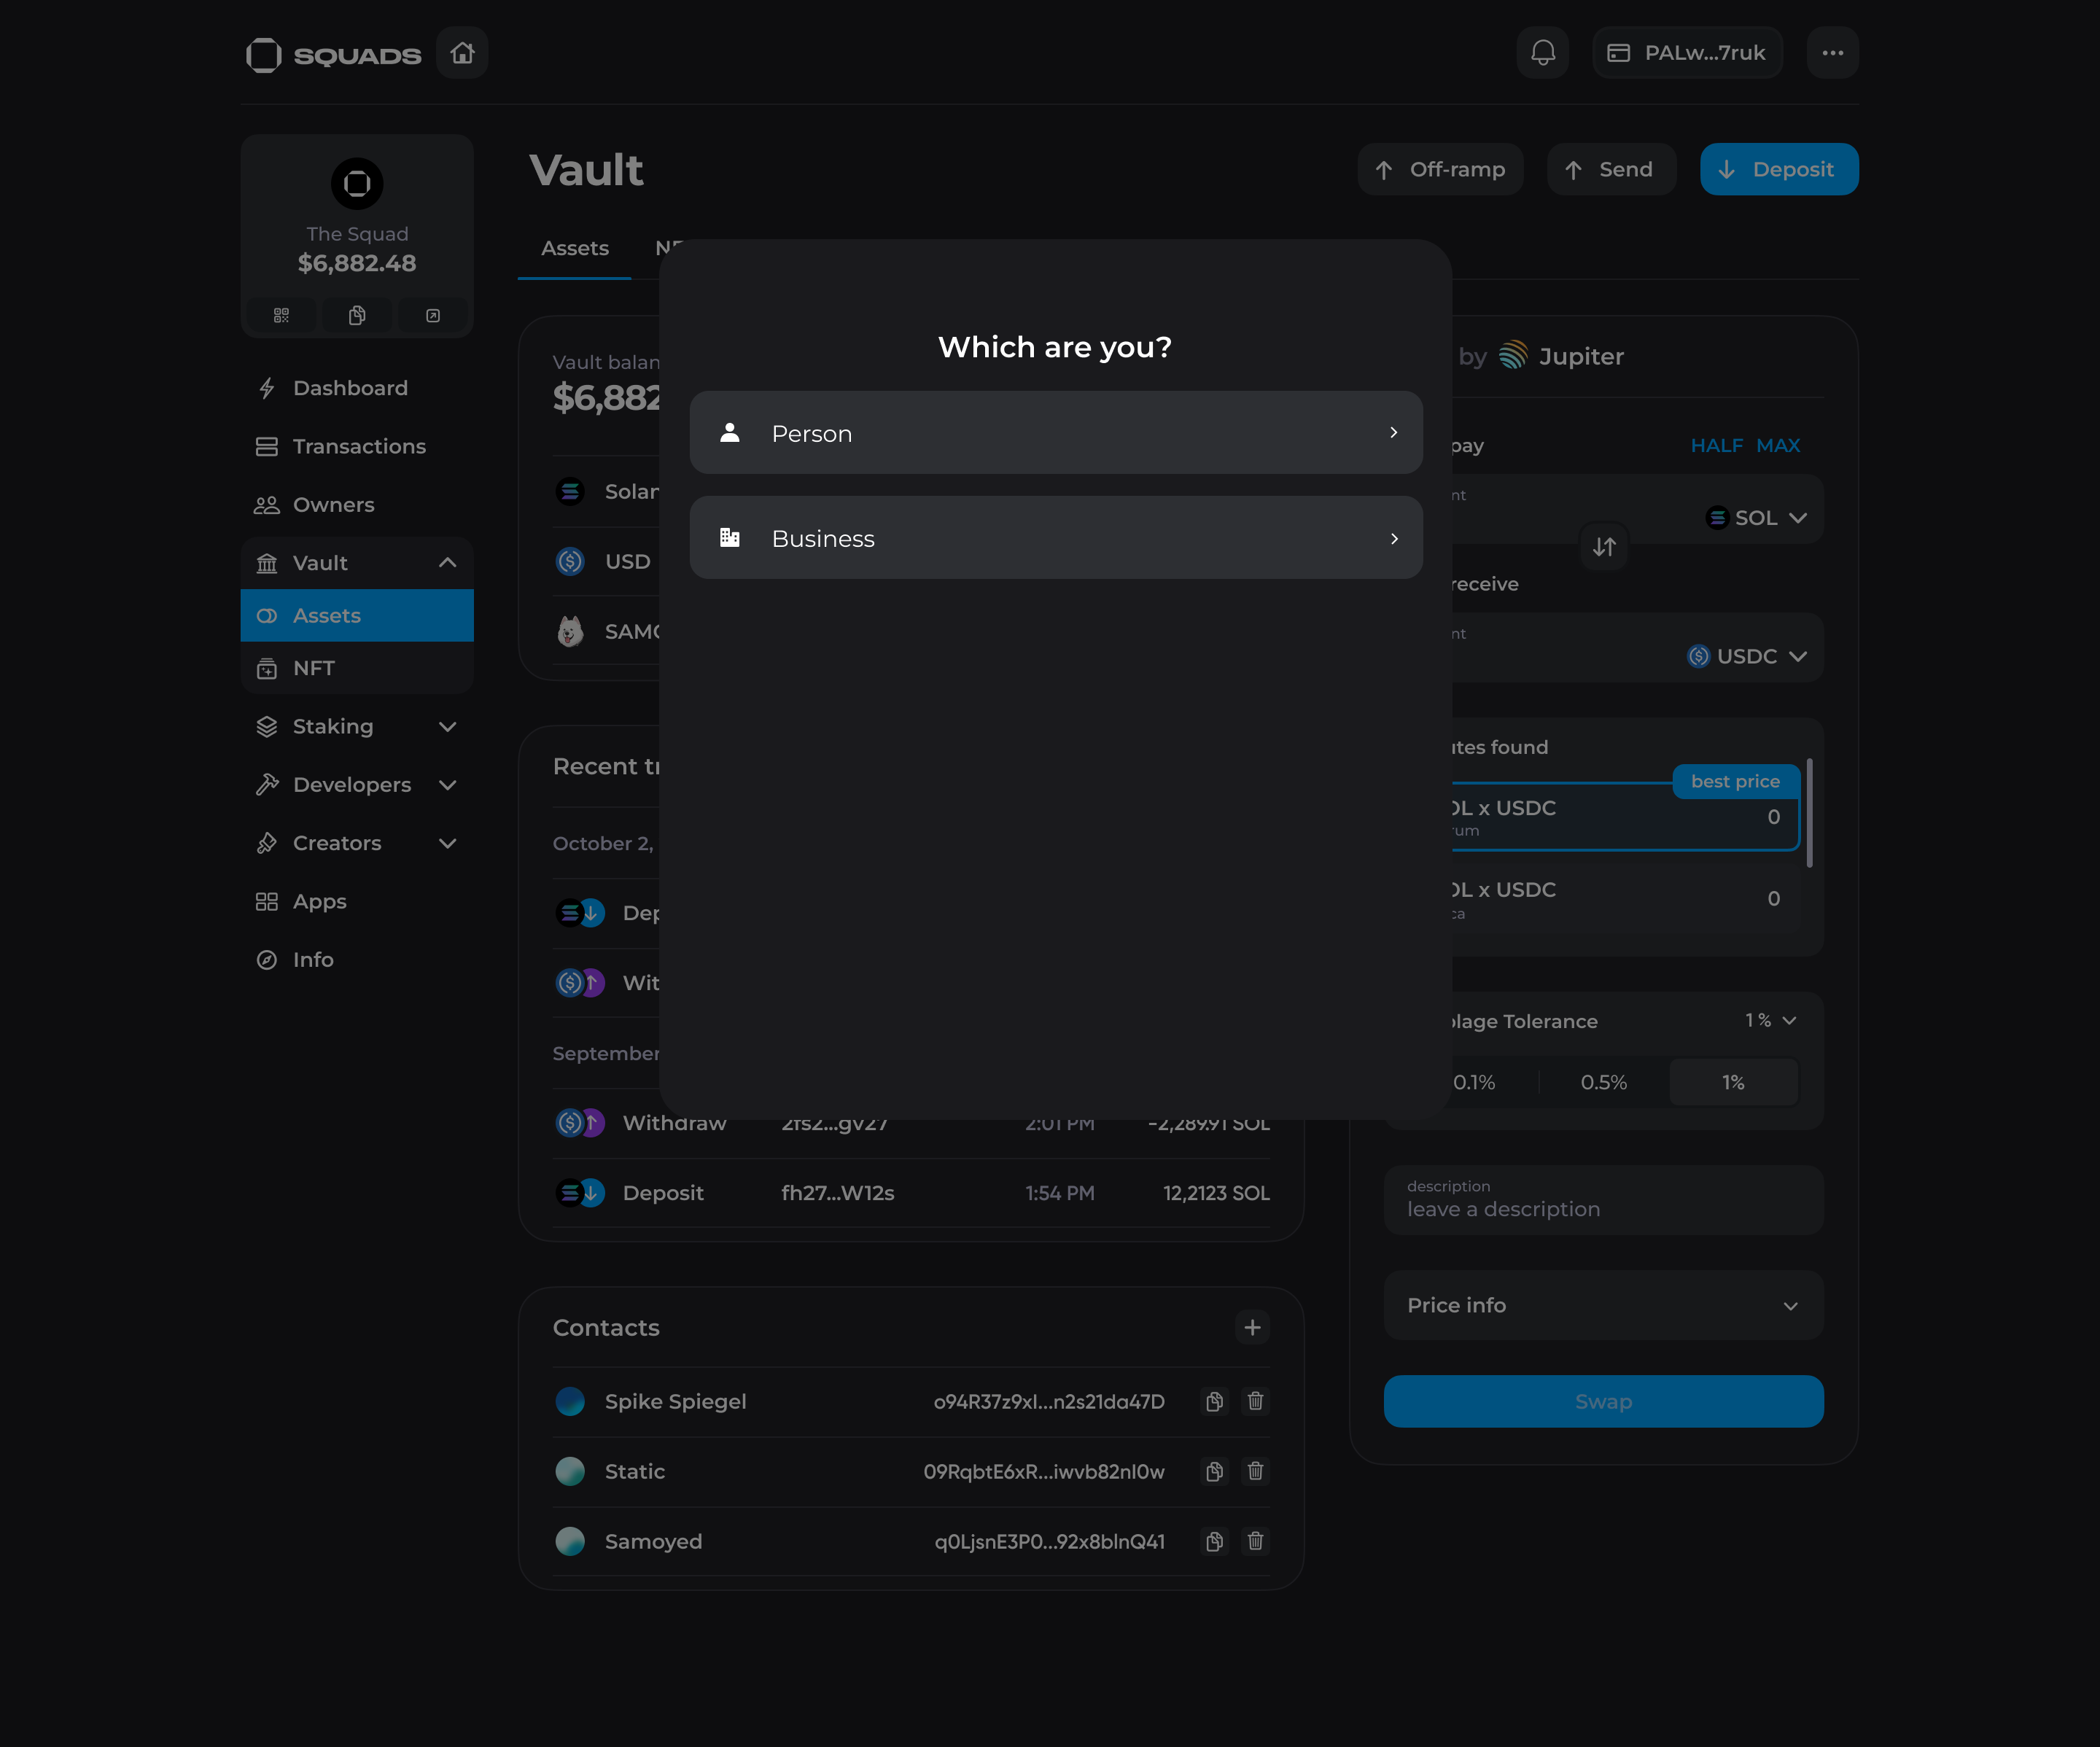Open the notifications bell
Viewport: 2100px width, 1747px height.
tap(1542, 53)
